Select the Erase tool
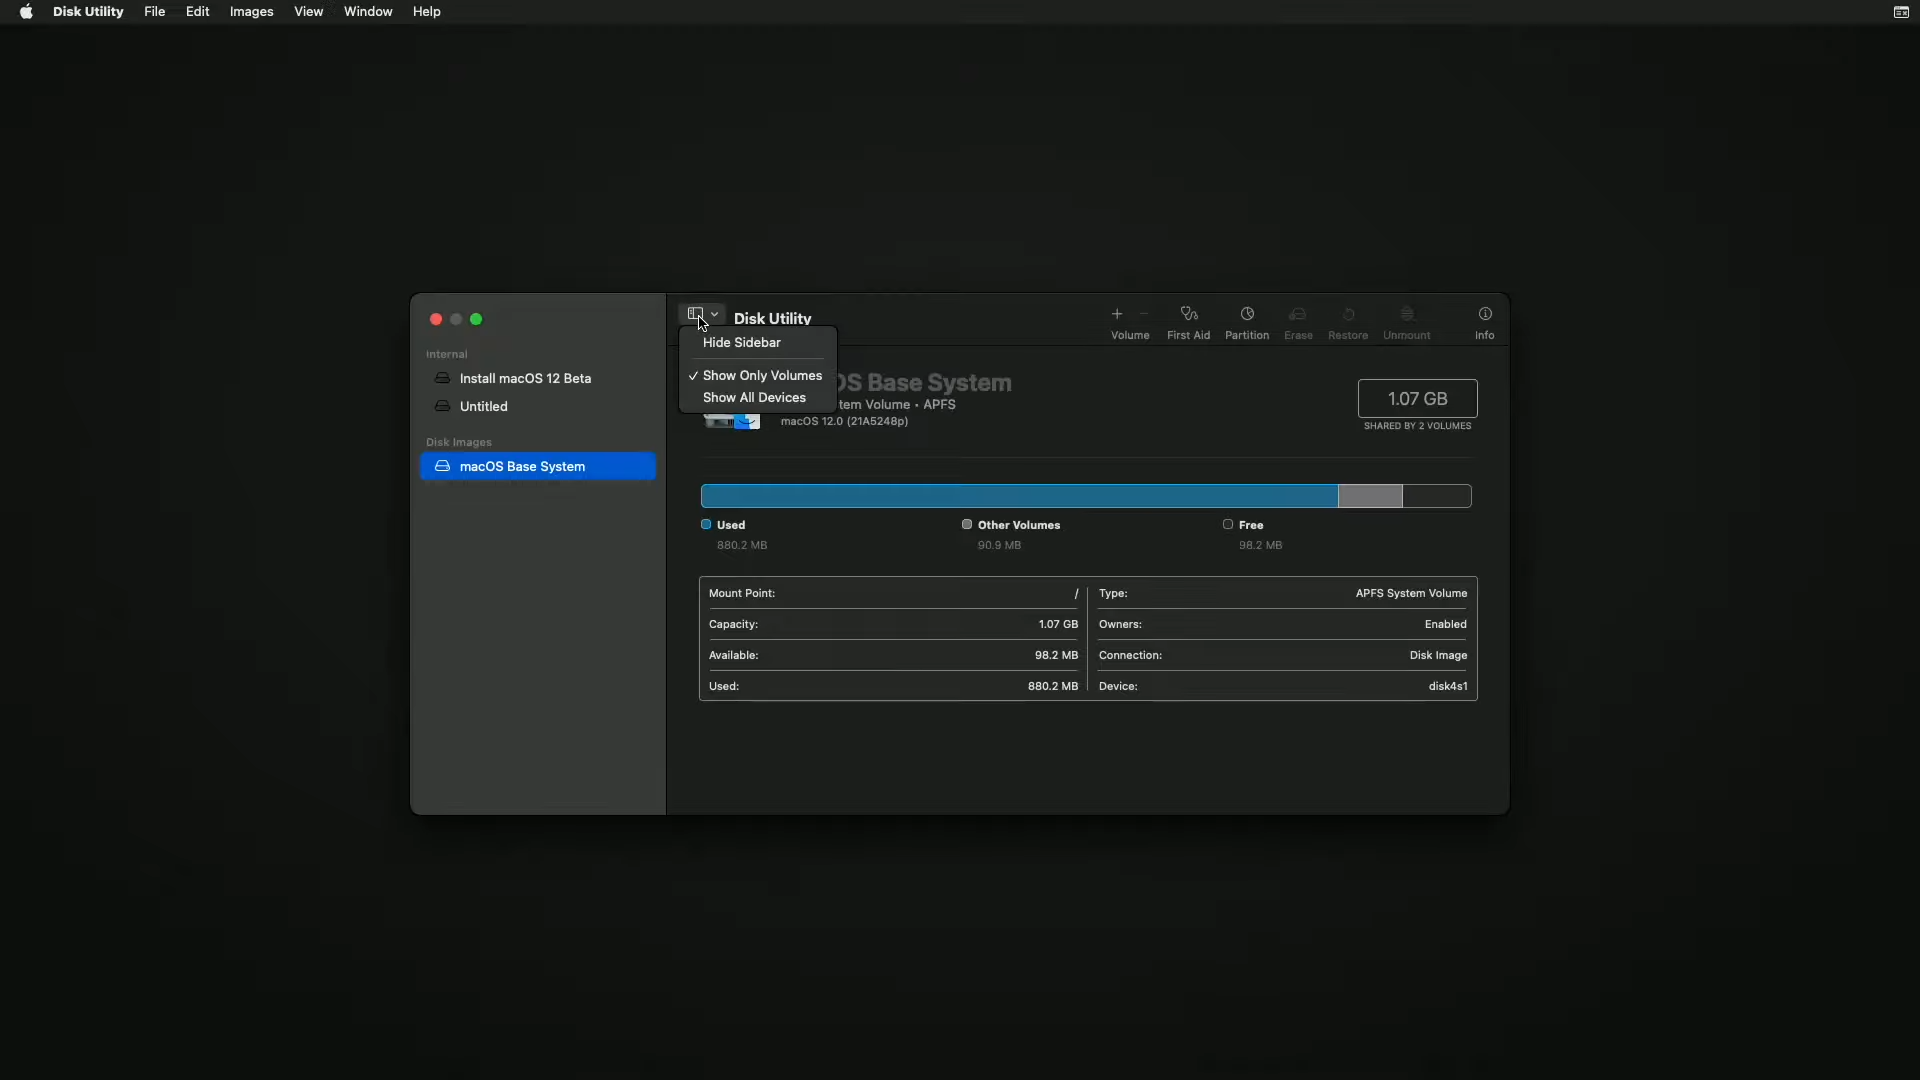 click(1298, 320)
